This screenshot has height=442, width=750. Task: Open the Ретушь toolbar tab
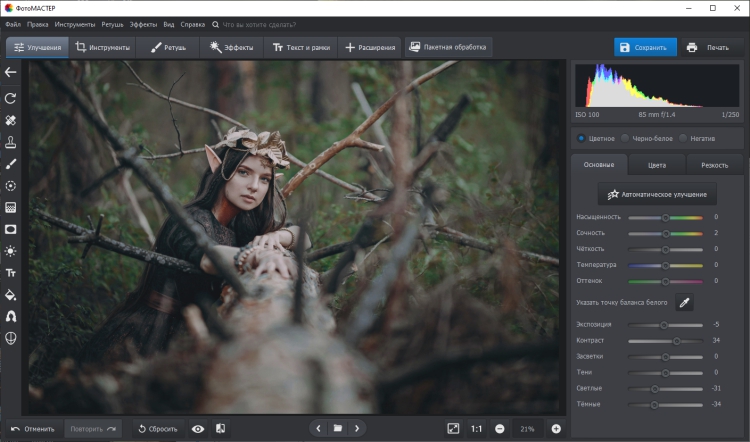coord(168,47)
